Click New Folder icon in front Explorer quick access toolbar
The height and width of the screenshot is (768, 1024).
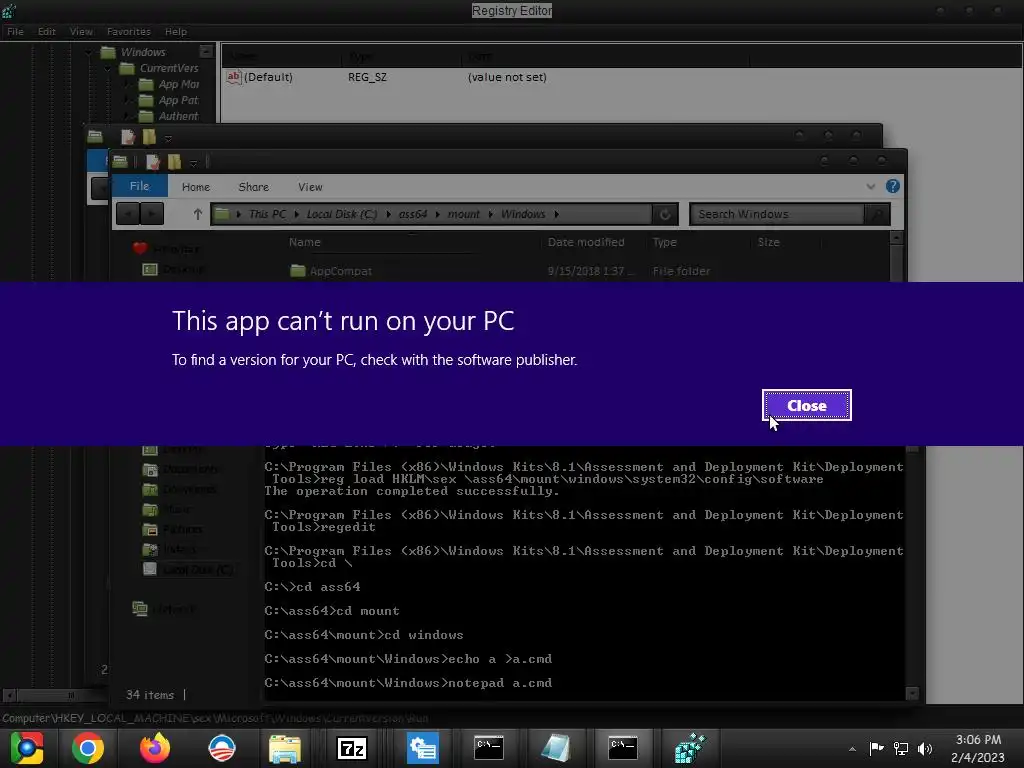(x=174, y=161)
